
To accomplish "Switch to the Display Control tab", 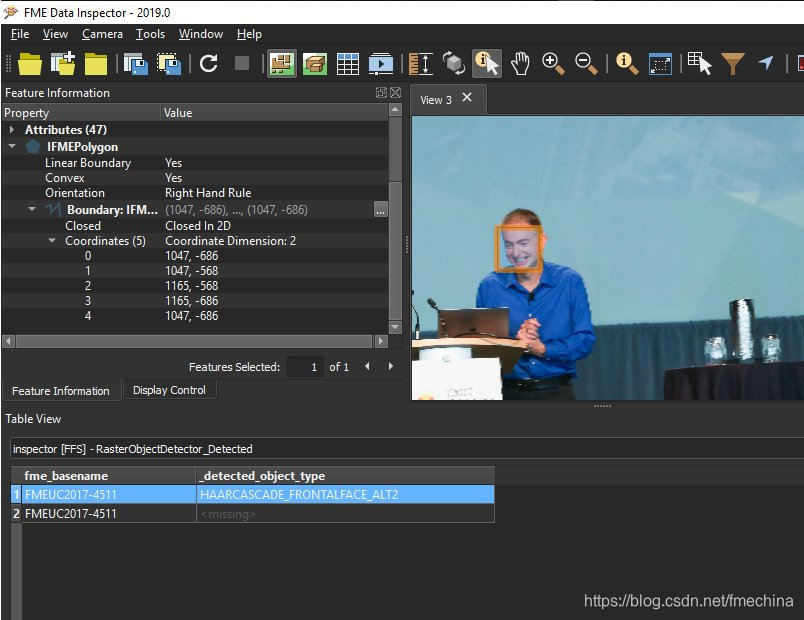I will point(169,390).
